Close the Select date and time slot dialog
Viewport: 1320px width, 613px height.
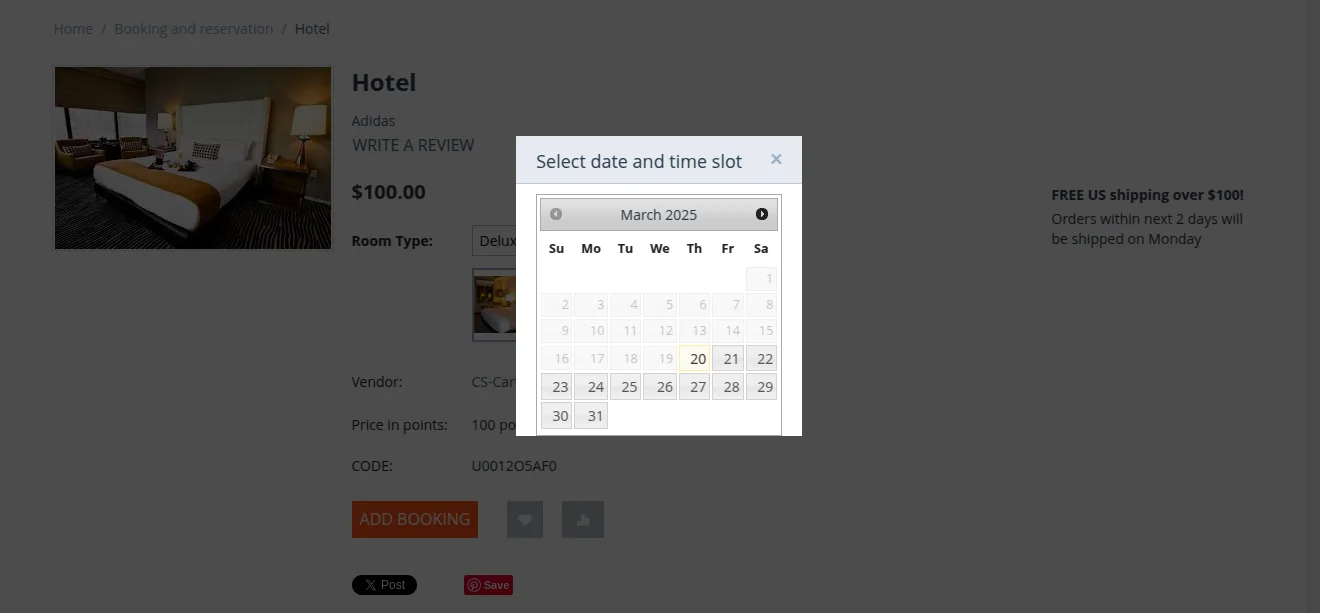(776, 158)
